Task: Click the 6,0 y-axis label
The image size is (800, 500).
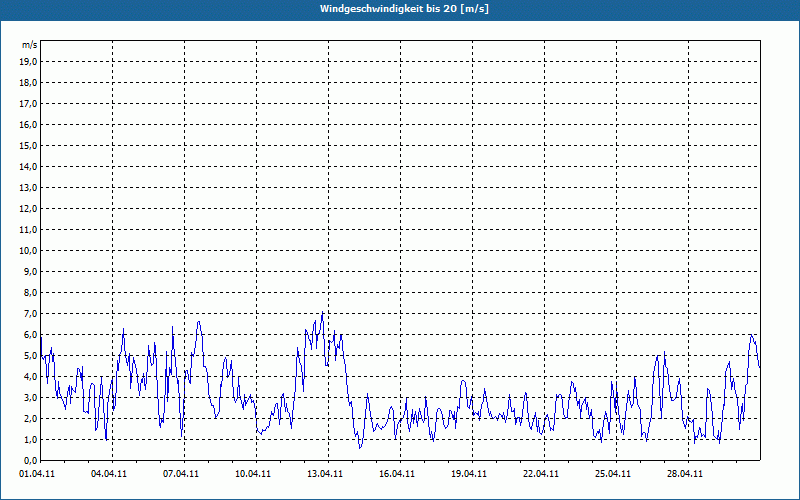Action: coord(31,335)
